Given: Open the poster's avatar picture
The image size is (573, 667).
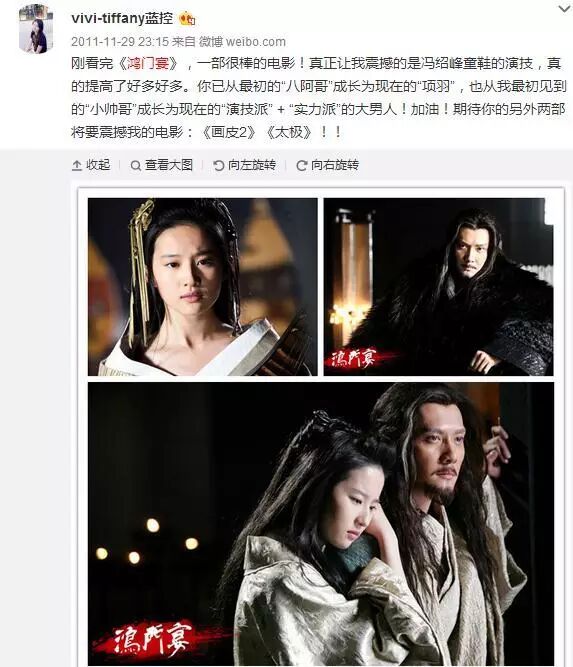Looking at the screenshot, I should [x=36, y=29].
